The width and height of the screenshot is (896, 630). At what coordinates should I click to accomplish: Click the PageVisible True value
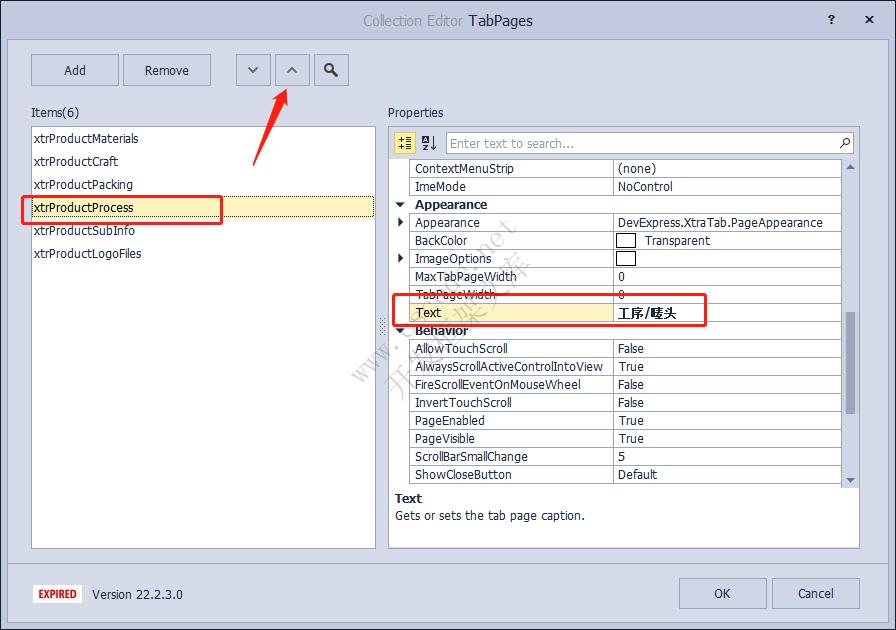tap(631, 439)
